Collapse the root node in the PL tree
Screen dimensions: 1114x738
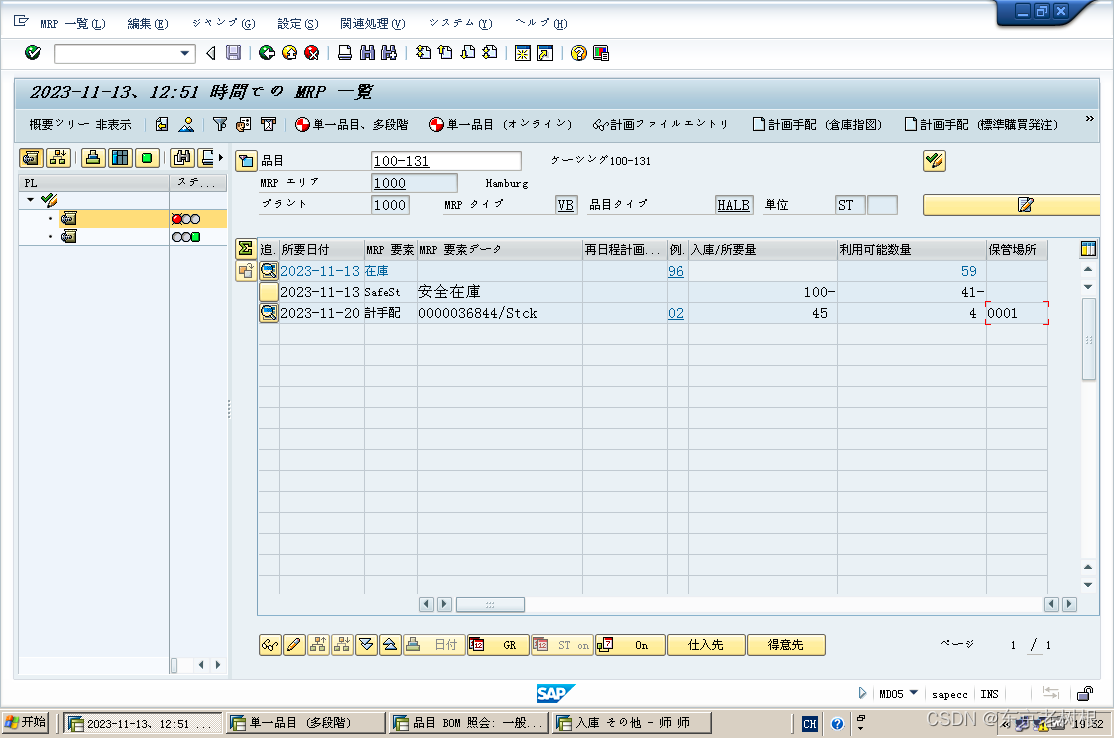[30, 200]
